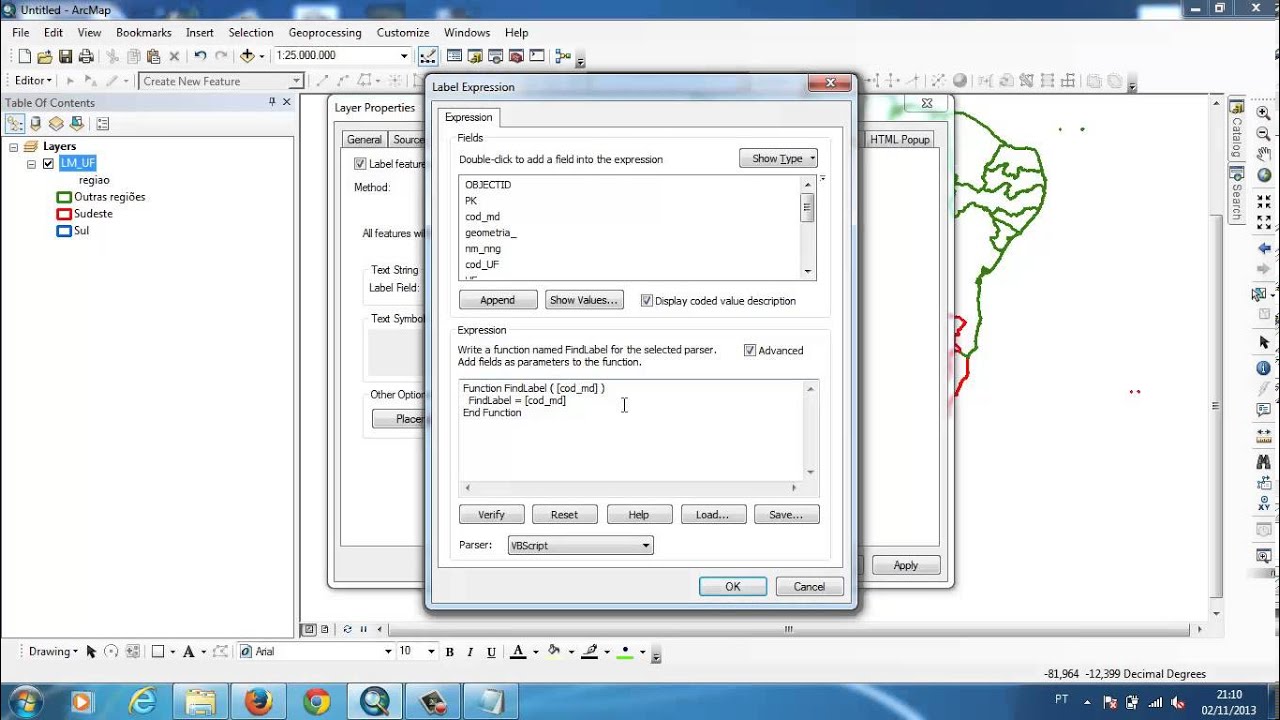Open the Drawing dropdown menu
Viewport: 1280px width, 720px height.
pos(53,652)
